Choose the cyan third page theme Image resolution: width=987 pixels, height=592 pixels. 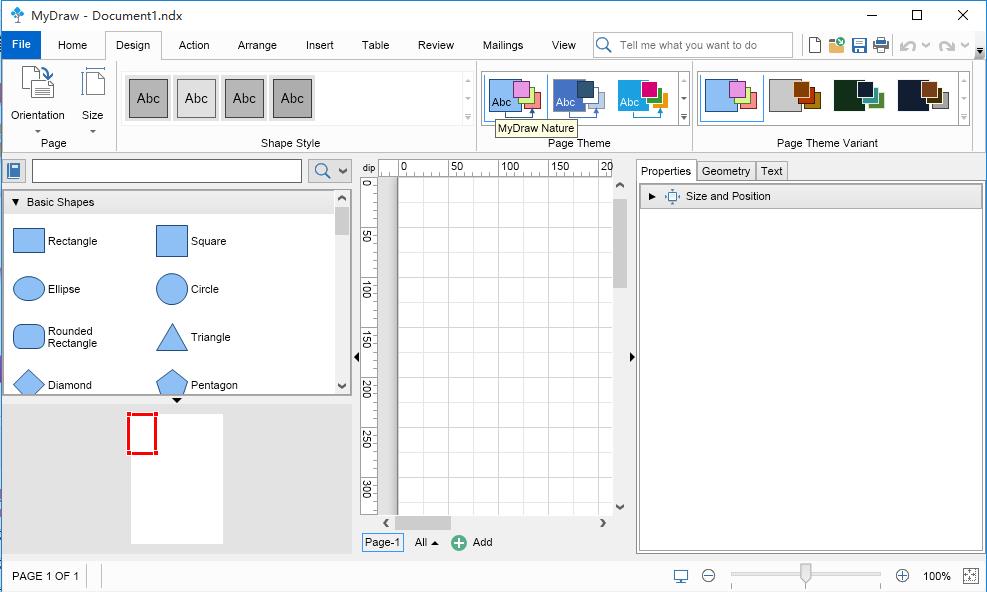click(x=643, y=98)
